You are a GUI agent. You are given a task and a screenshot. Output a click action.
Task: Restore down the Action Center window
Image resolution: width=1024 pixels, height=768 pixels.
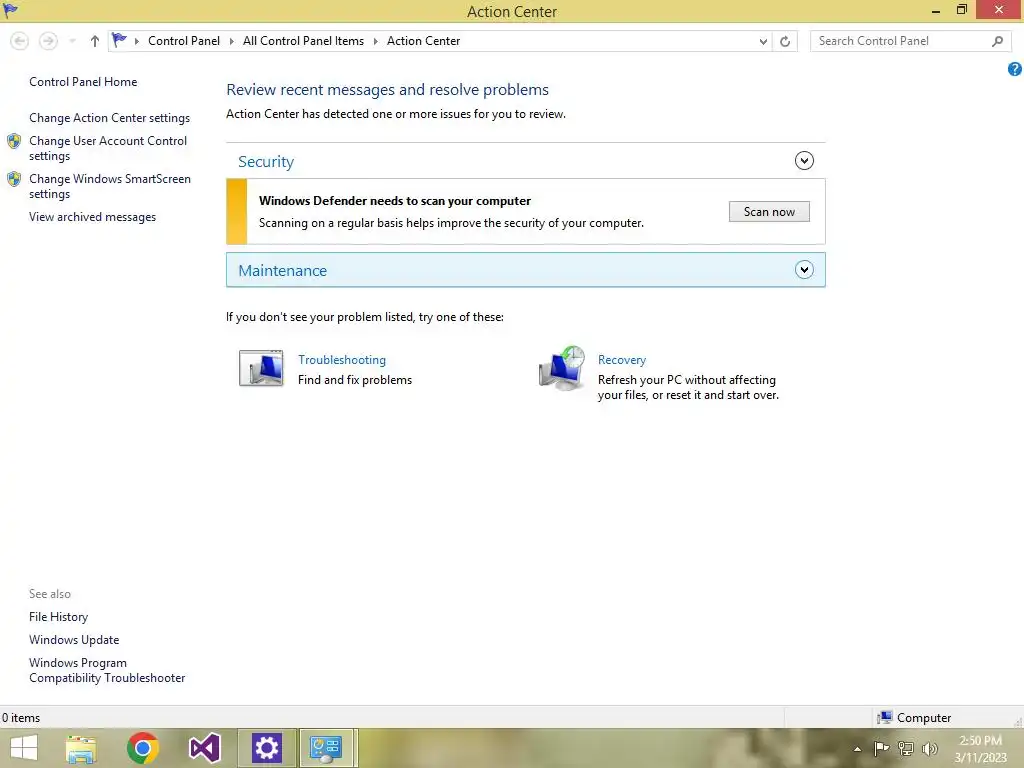point(961,10)
